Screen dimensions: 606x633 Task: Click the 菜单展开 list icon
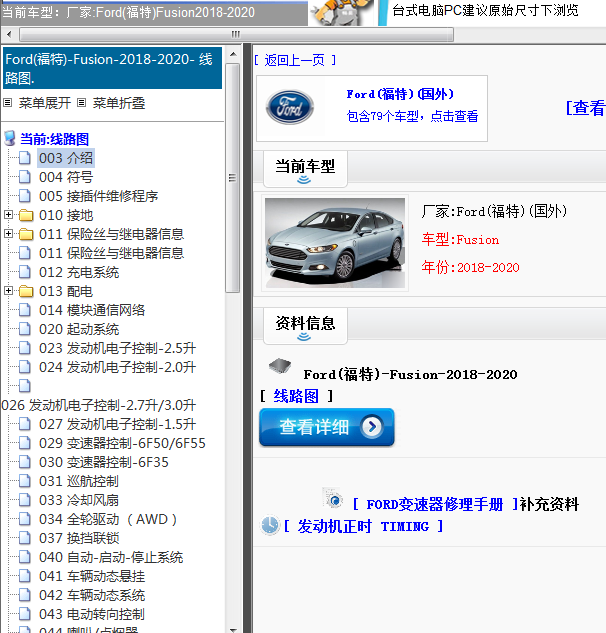coord(7,103)
